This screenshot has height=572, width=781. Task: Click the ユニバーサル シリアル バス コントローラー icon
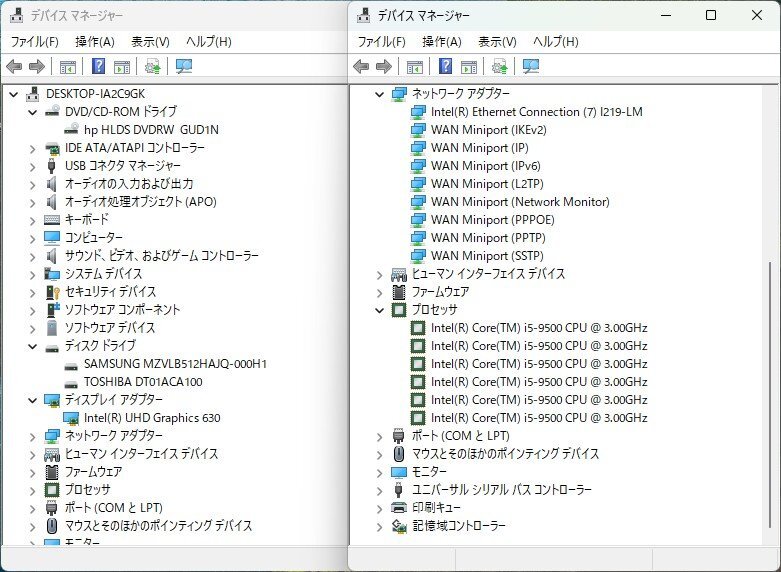tap(398, 490)
